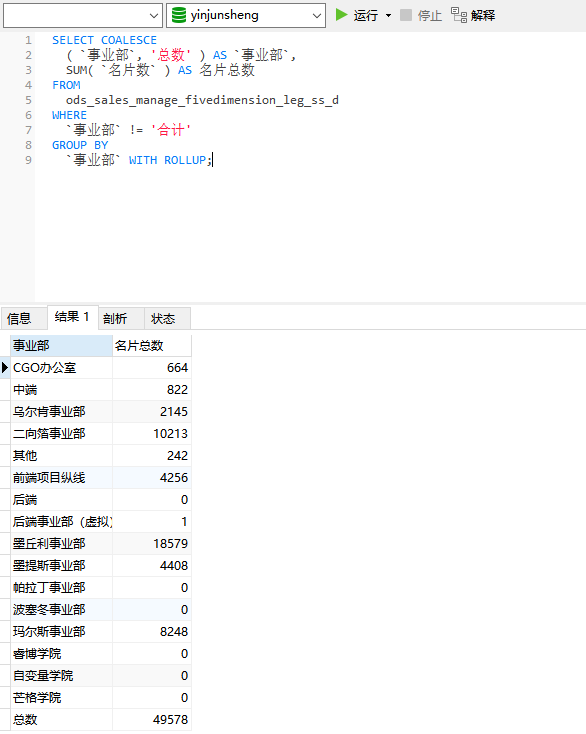This screenshot has width=586, height=734.
Task: Click the 事业部 column header
Action: pos(61,345)
